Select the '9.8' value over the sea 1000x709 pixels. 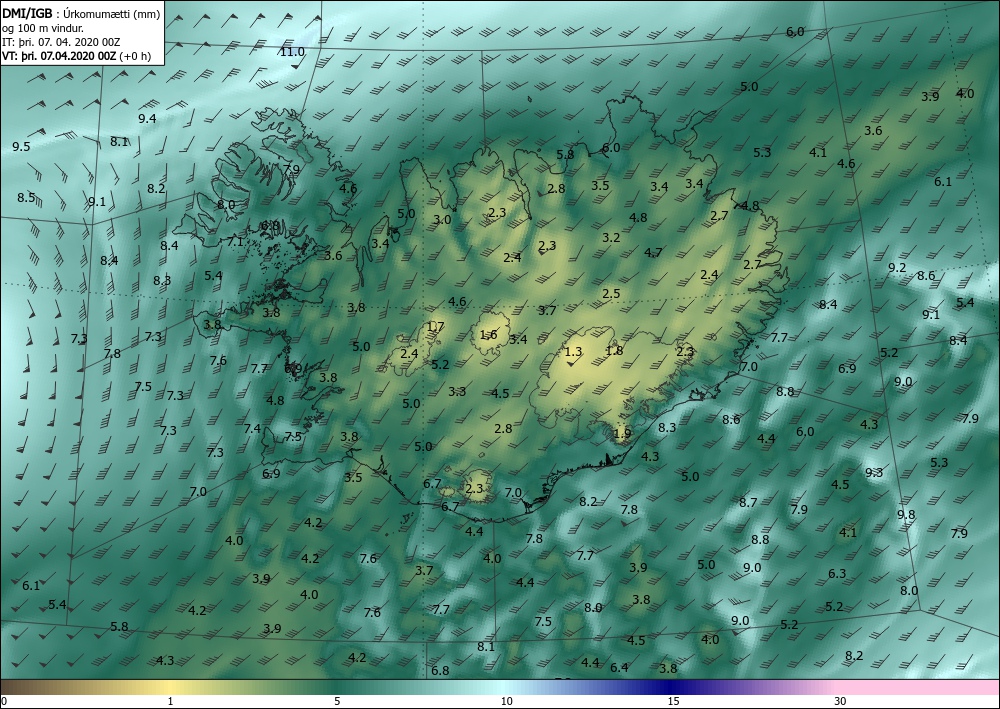coord(906,515)
